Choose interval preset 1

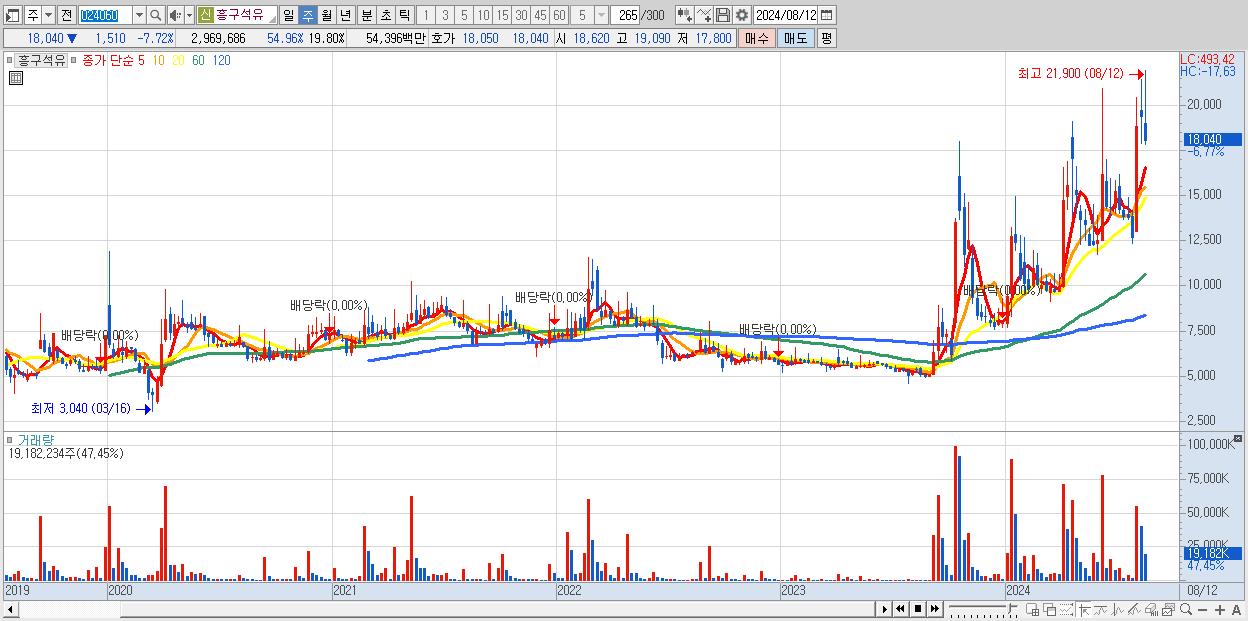click(x=425, y=15)
